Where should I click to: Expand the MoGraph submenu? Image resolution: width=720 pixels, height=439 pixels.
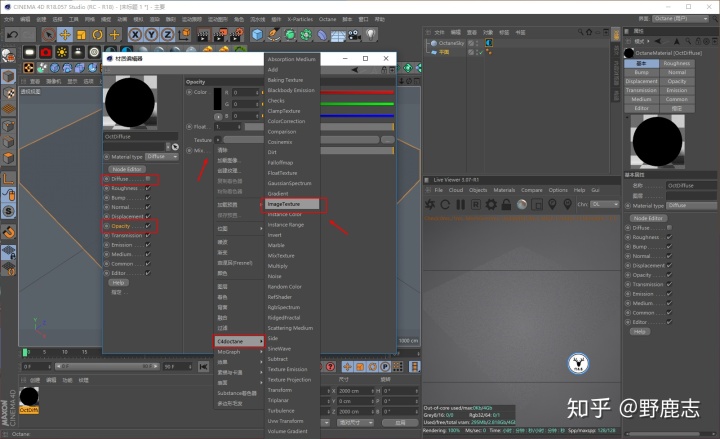[x=239, y=352]
